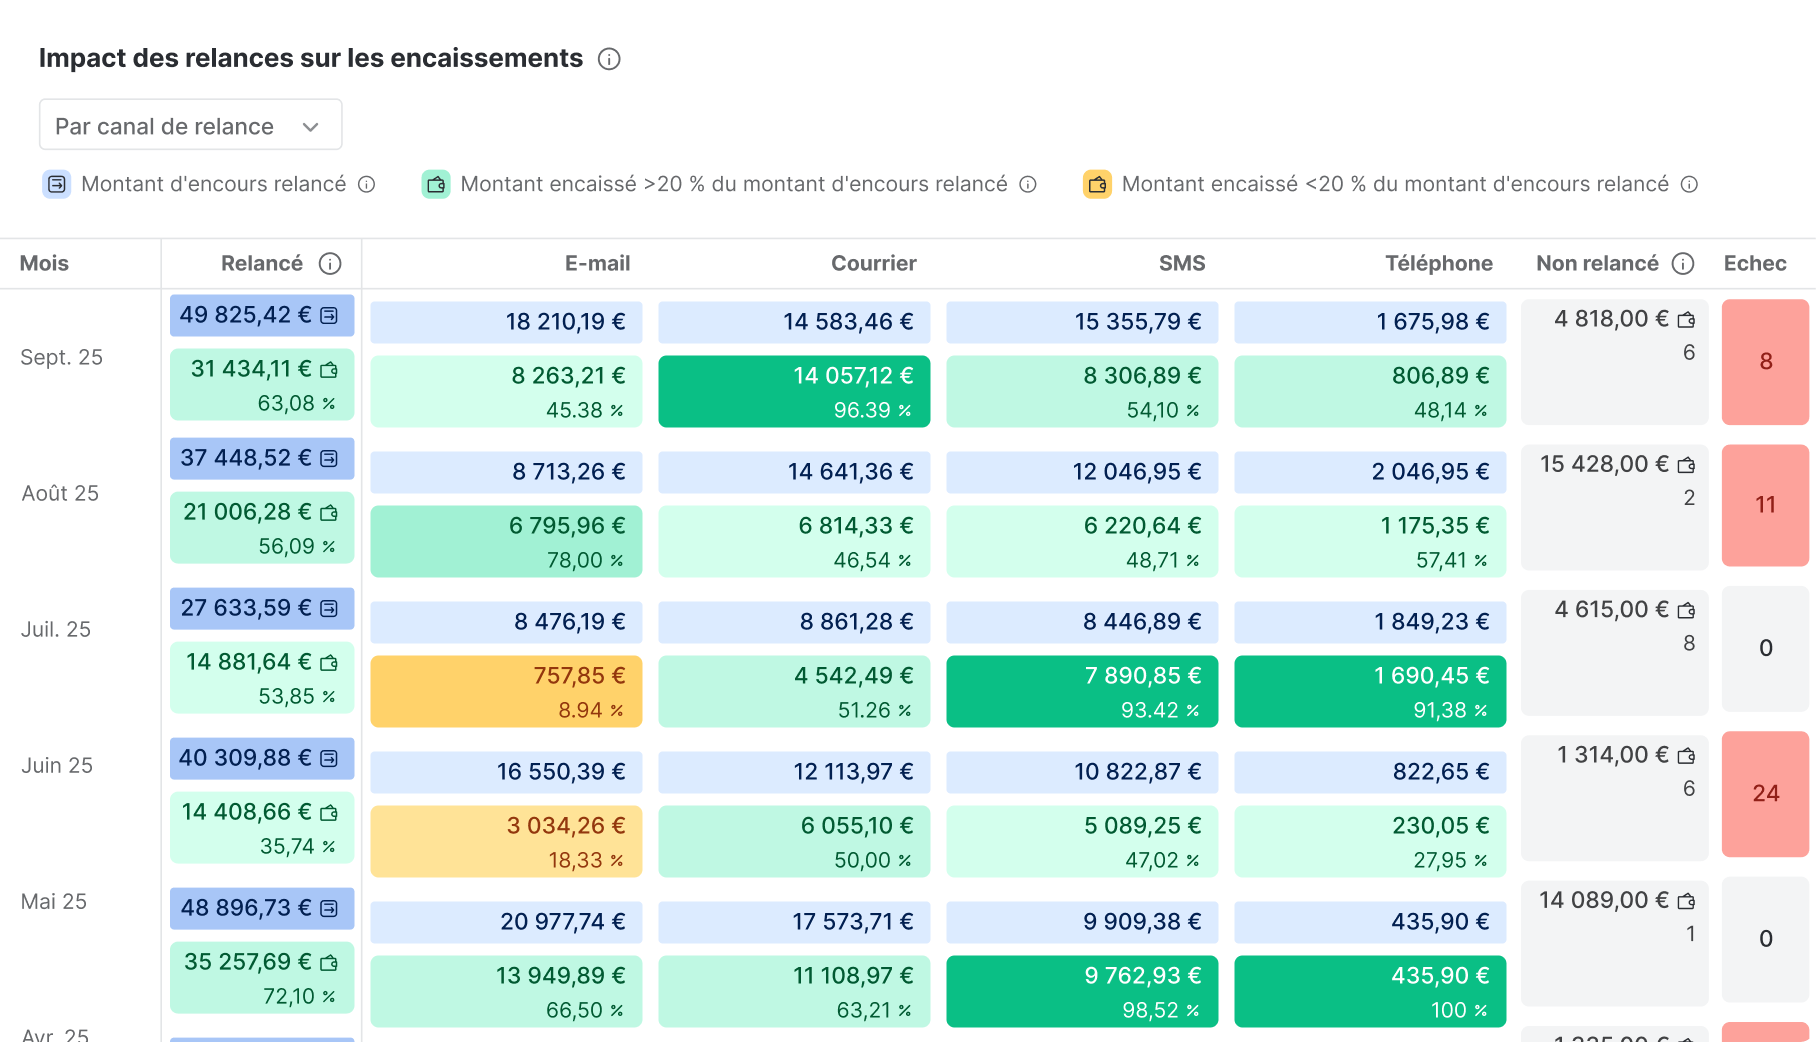Image resolution: width=1816 pixels, height=1042 pixels.
Task: Click info icon after "Montant encaissé >20 %" legend
Action: (x=1027, y=184)
